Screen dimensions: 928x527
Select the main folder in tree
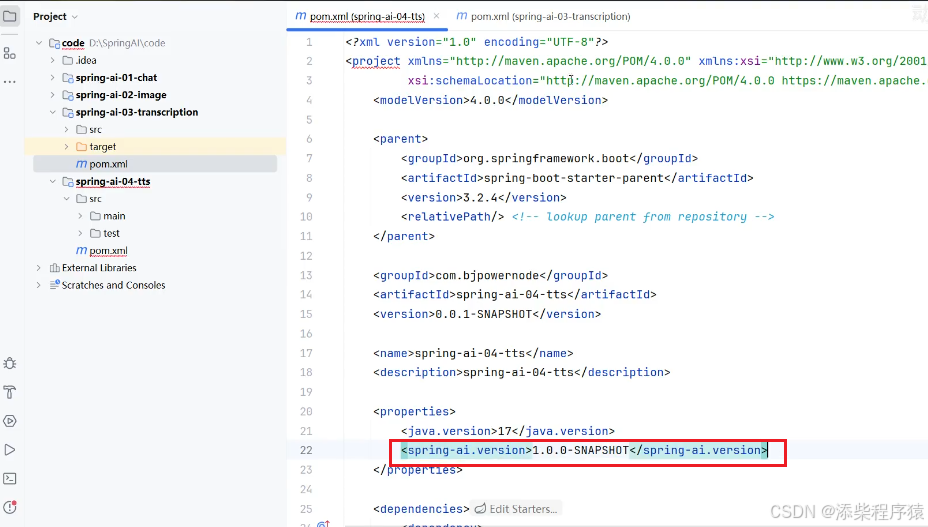(114, 216)
